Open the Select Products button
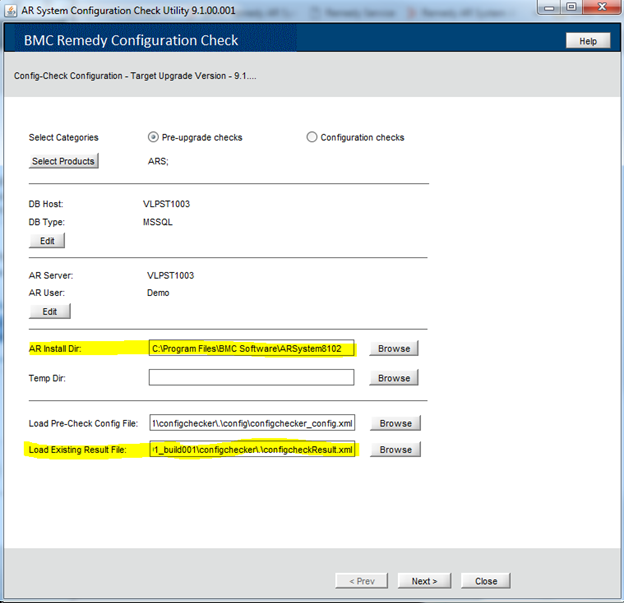This screenshot has height=603, width=626. tap(63, 161)
